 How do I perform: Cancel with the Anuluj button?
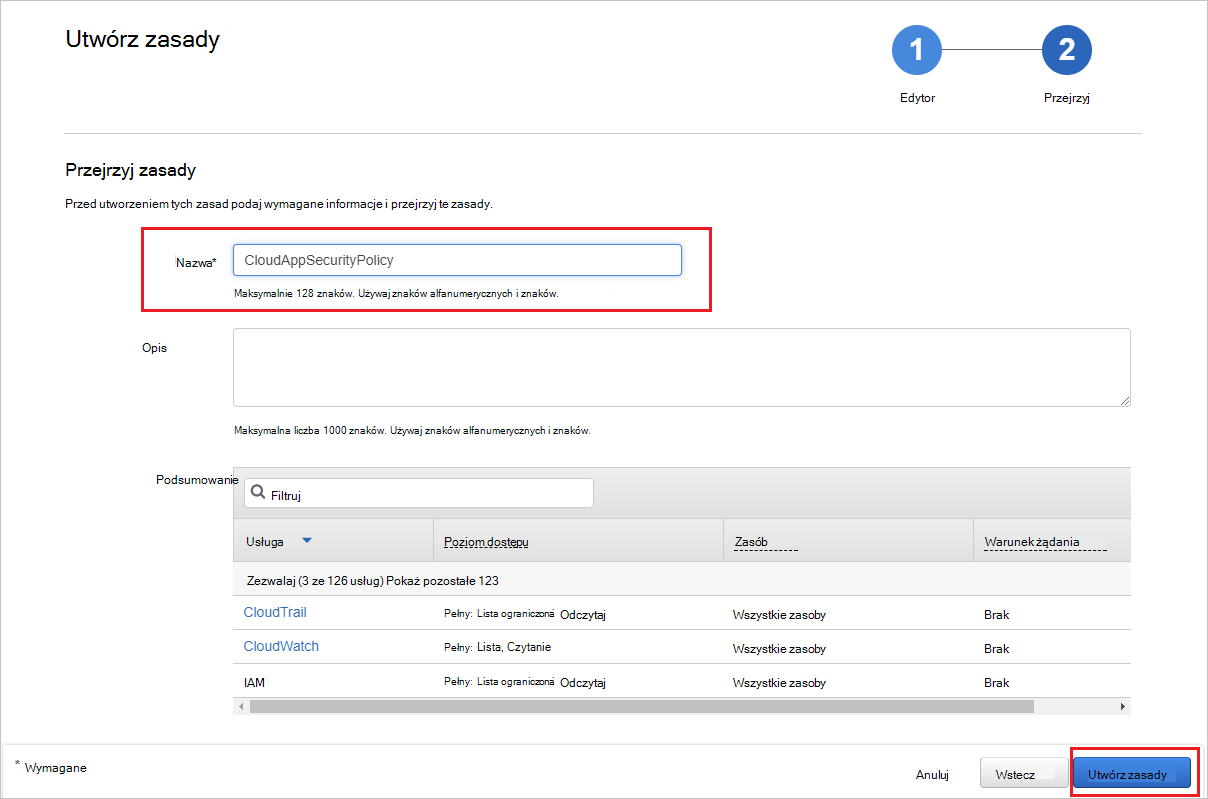[932, 775]
